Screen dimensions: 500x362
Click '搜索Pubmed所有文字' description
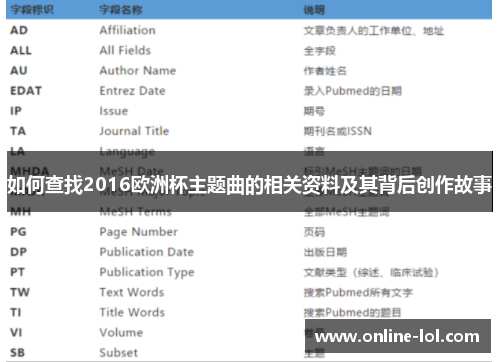358,293
